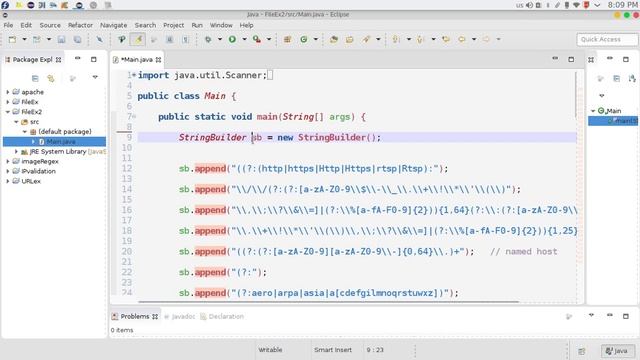Expand the apache project node
The height and width of the screenshot is (360, 640).
coord(7,92)
